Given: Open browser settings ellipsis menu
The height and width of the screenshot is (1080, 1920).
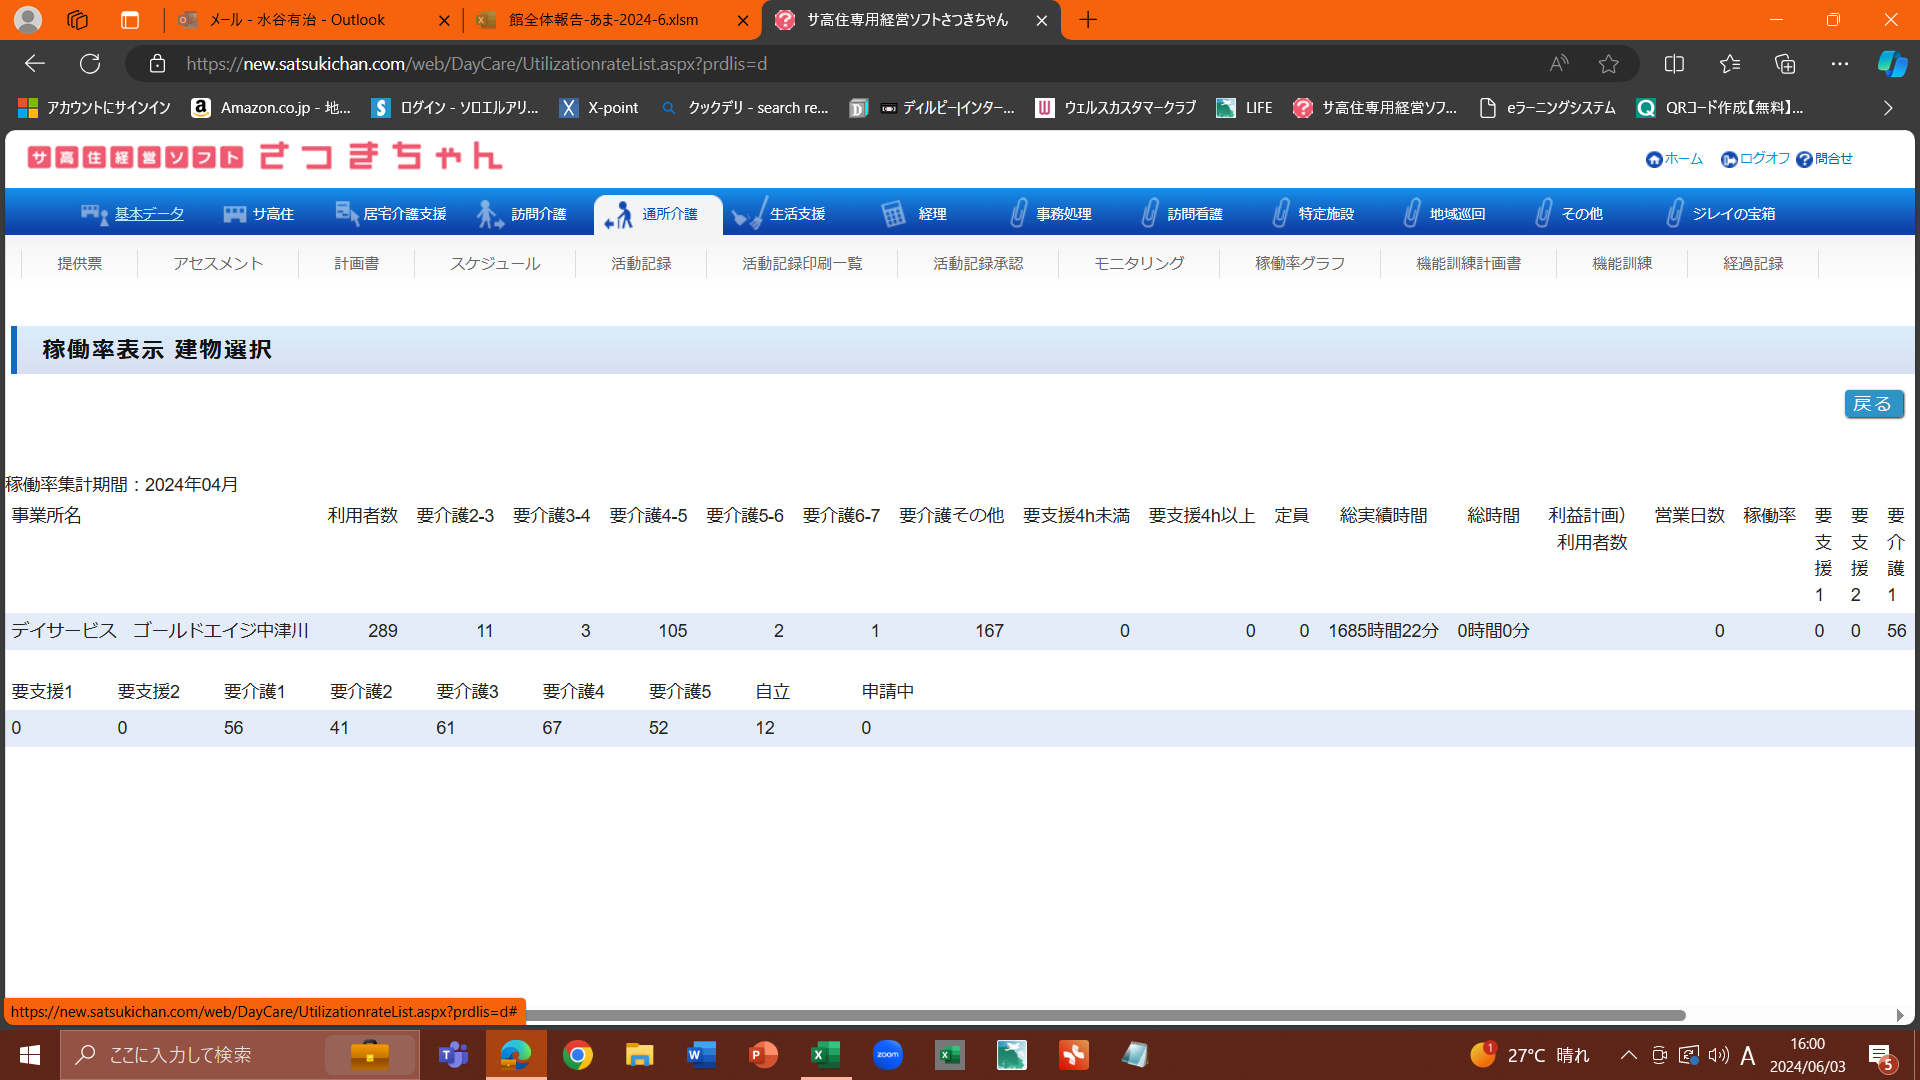Looking at the screenshot, I should click(1839, 64).
